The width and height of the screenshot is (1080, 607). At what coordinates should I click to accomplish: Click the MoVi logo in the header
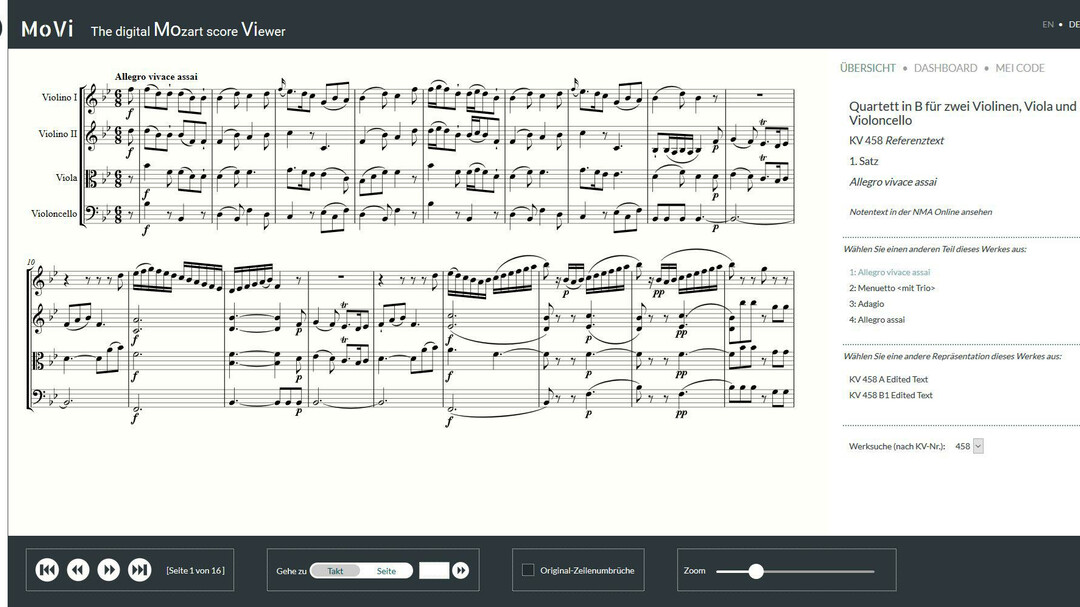click(48, 29)
